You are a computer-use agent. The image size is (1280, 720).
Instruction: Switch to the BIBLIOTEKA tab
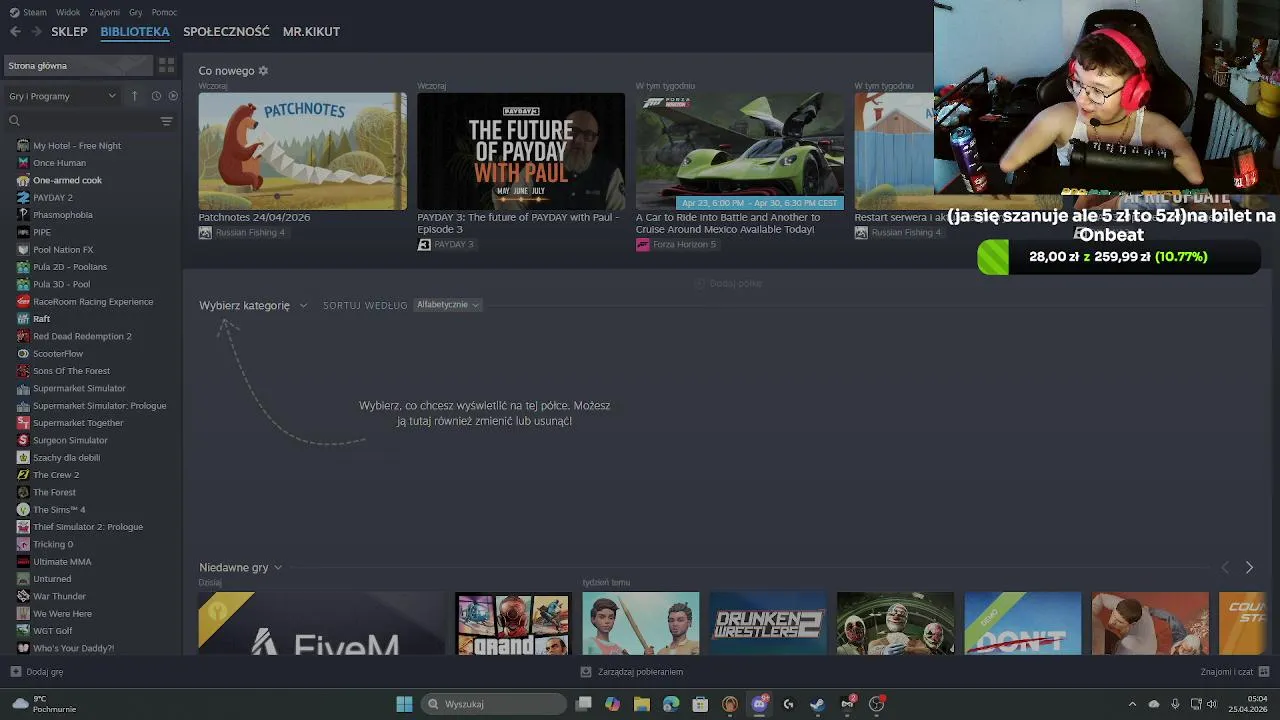point(135,32)
